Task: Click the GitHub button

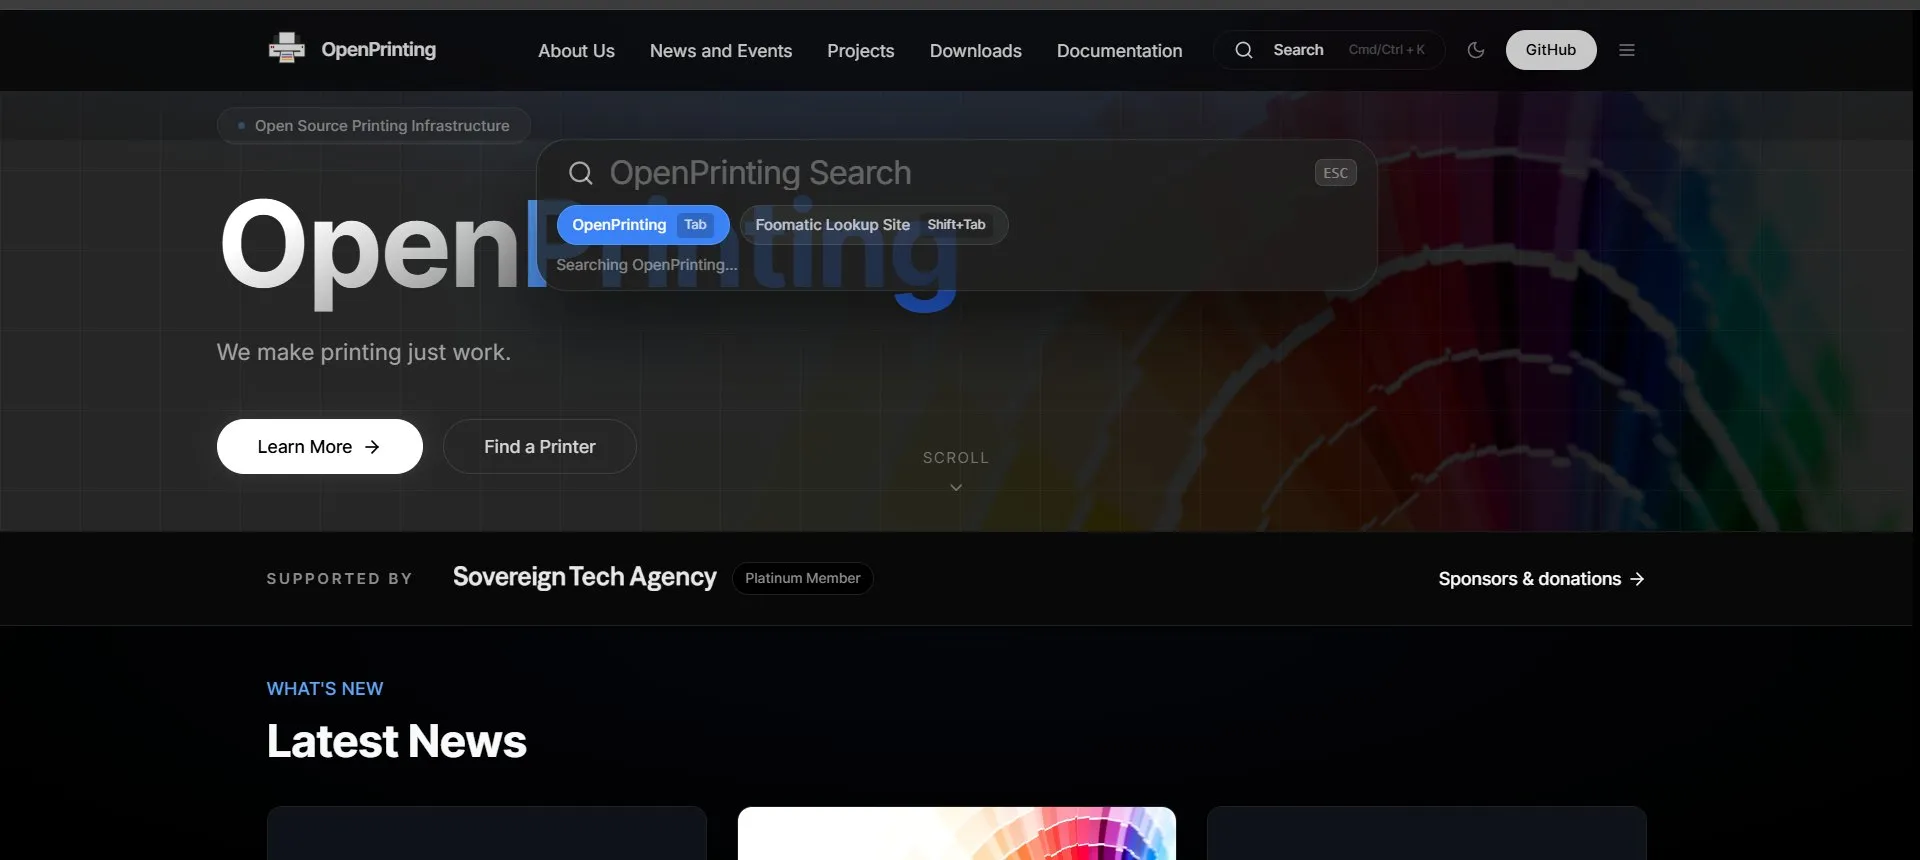Action: [1551, 50]
